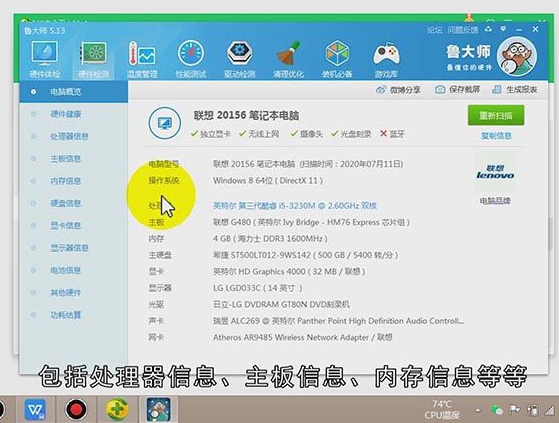Click 生成报表 to generate a report
The height and width of the screenshot is (423, 559).
tap(514, 89)
